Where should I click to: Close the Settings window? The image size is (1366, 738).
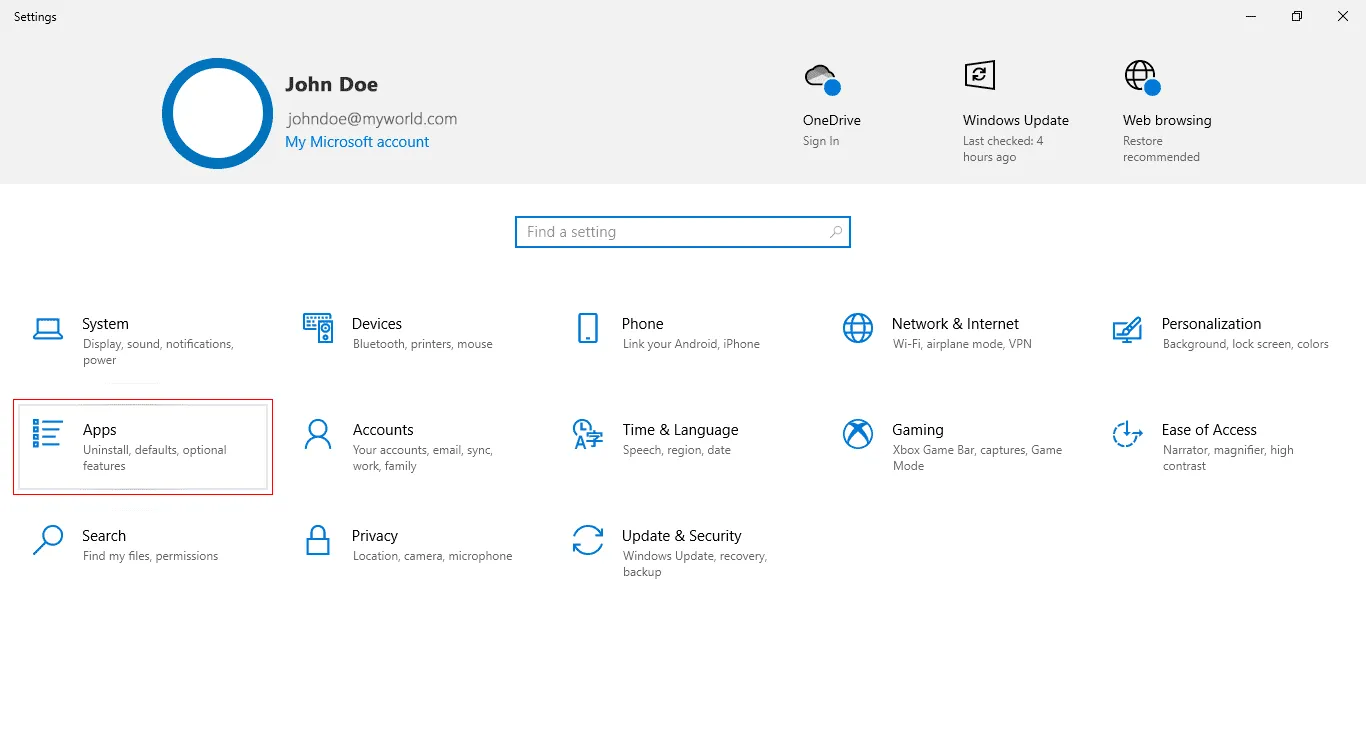coord(1343,16)
